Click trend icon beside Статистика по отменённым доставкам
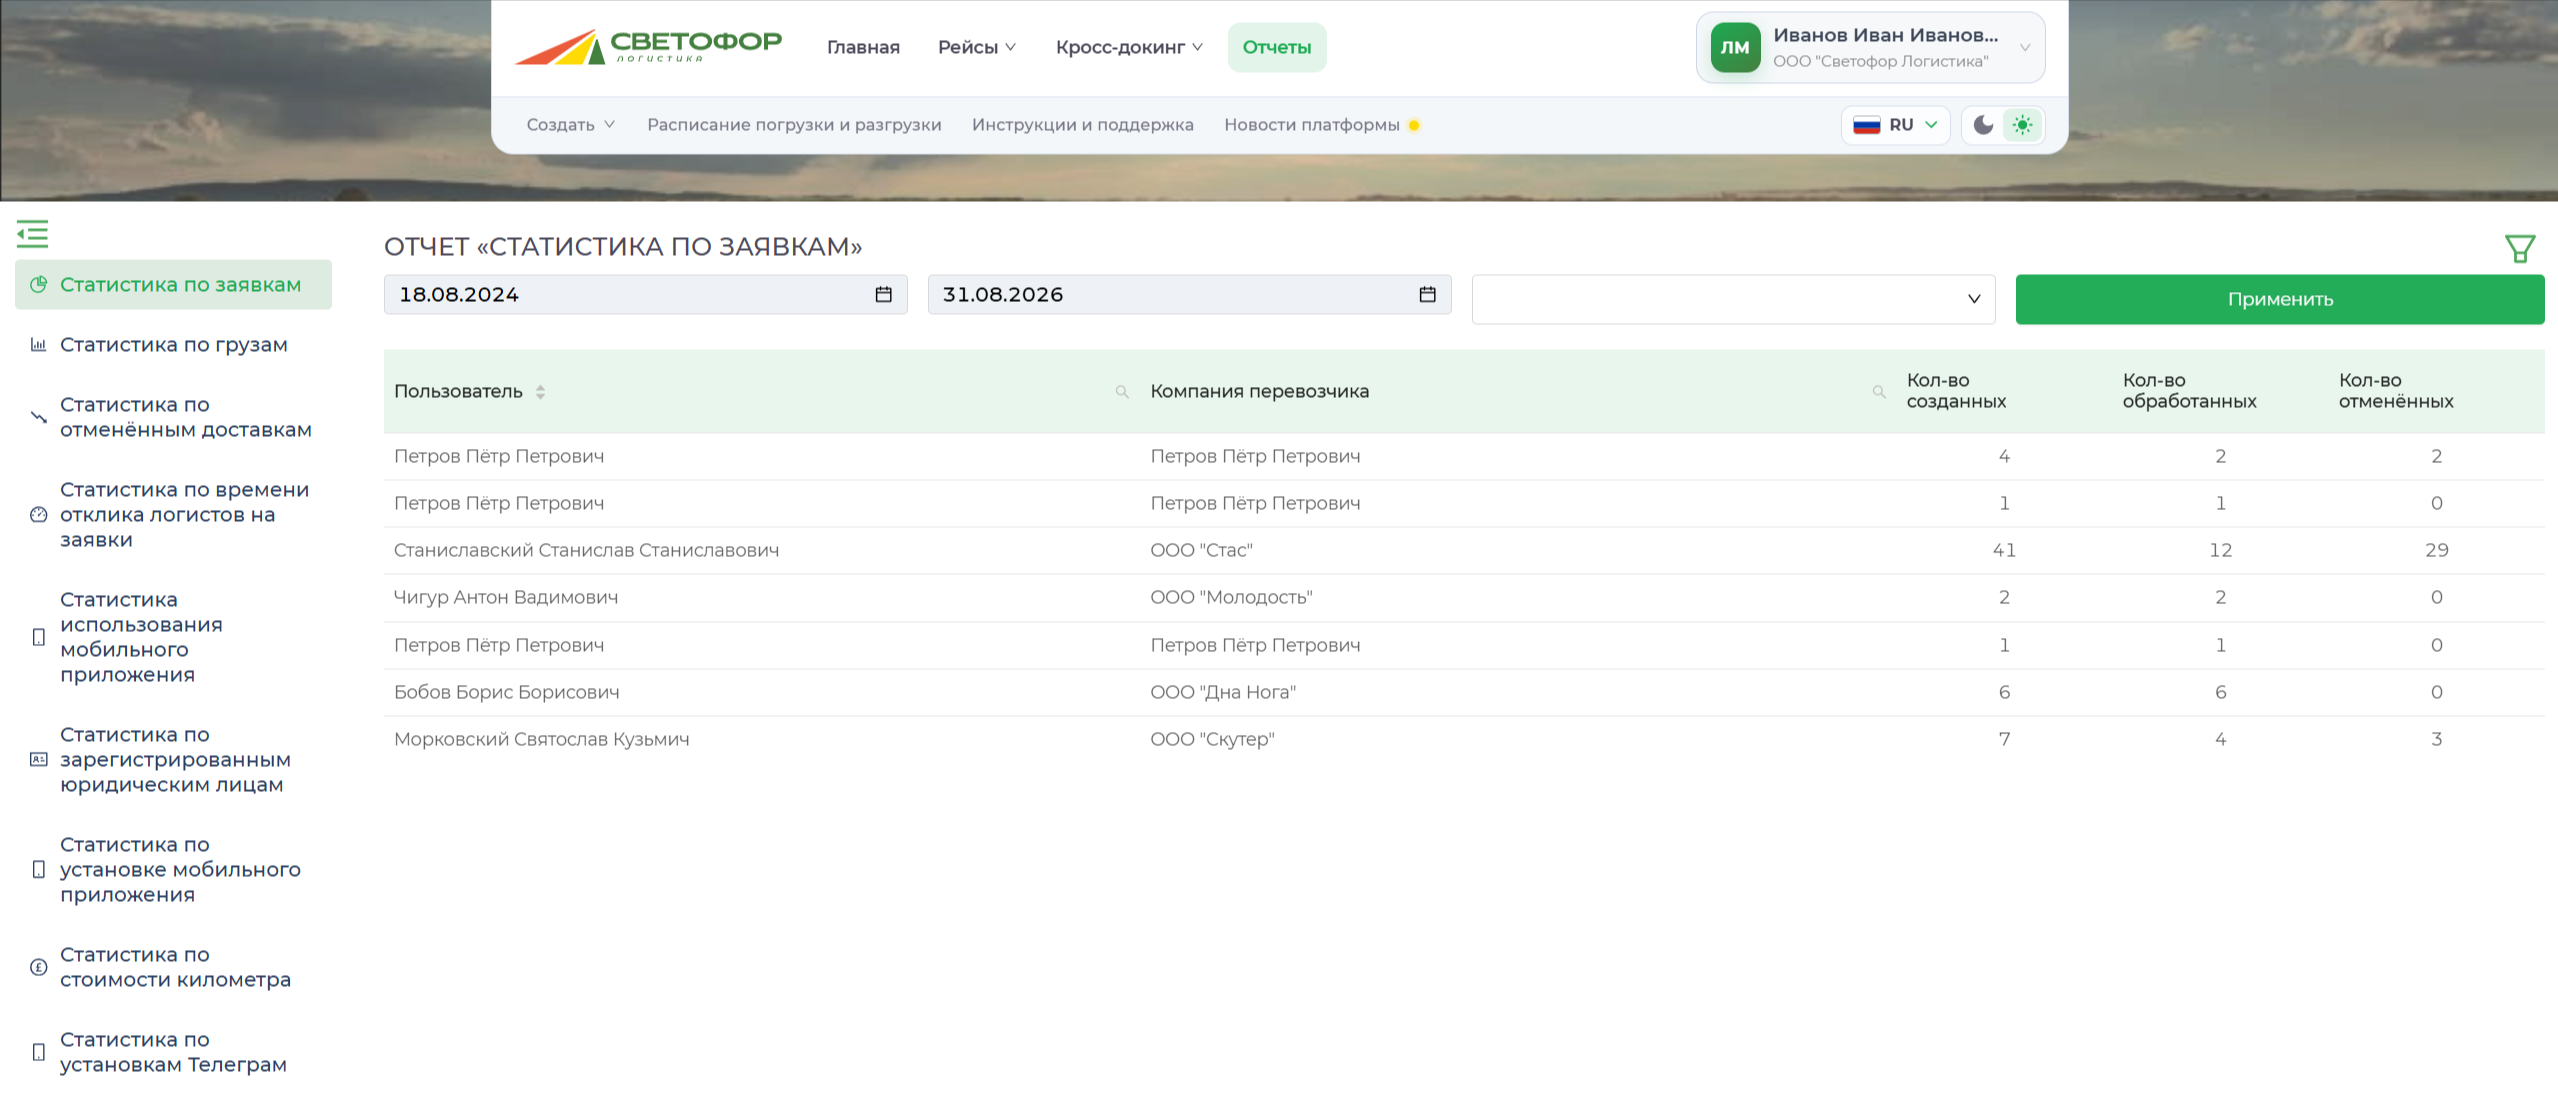The height and width of the screenshot is (1093, 2558). [39, 417]
